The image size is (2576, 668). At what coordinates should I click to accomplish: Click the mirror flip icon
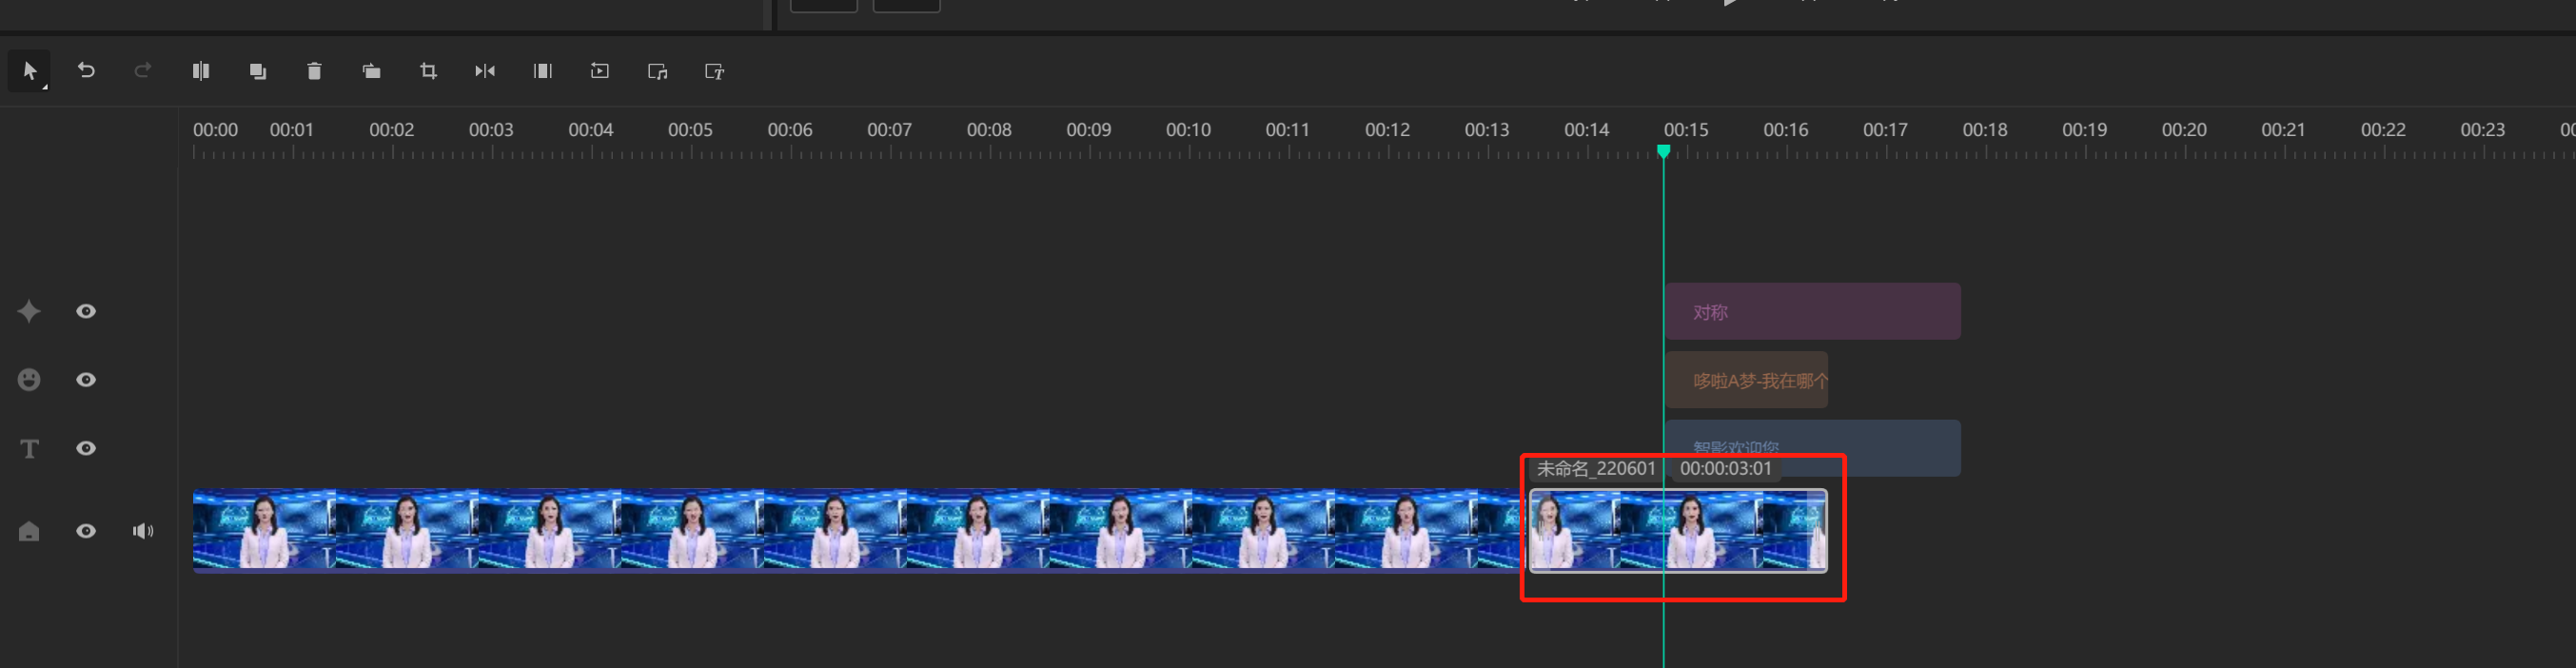click(485, 71)
